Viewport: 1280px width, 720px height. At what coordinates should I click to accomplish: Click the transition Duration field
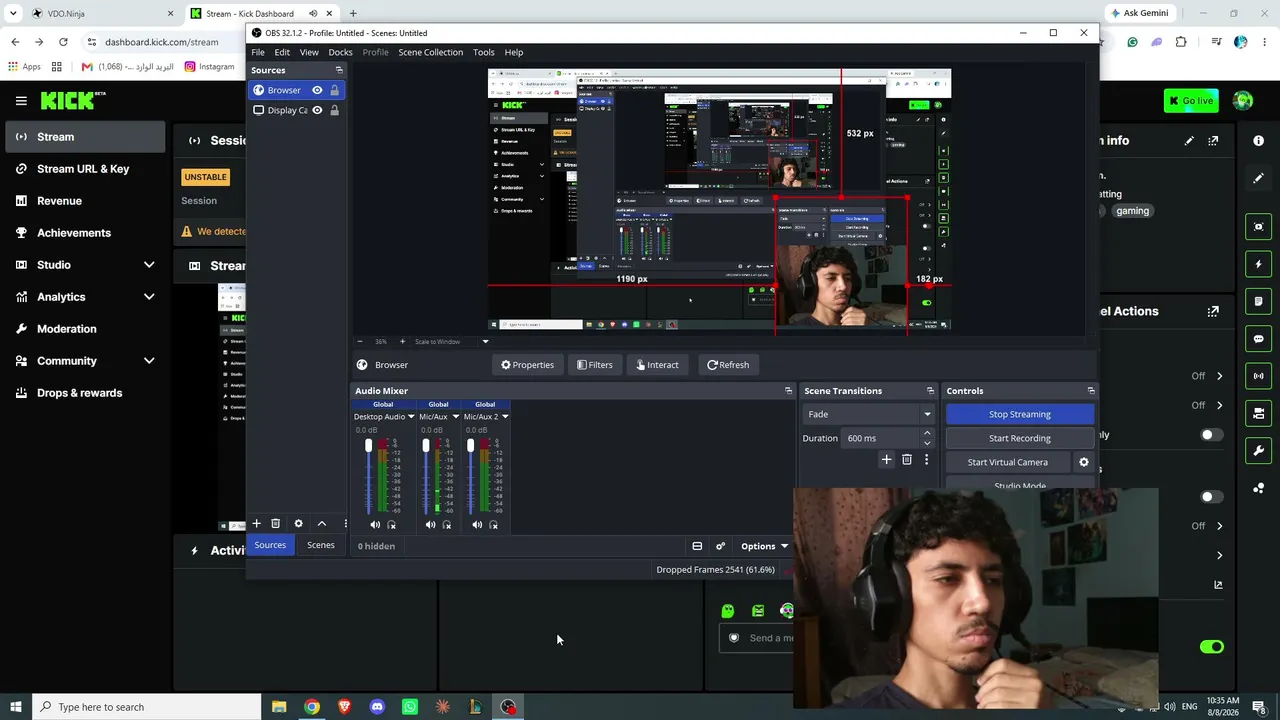(882, 438)
